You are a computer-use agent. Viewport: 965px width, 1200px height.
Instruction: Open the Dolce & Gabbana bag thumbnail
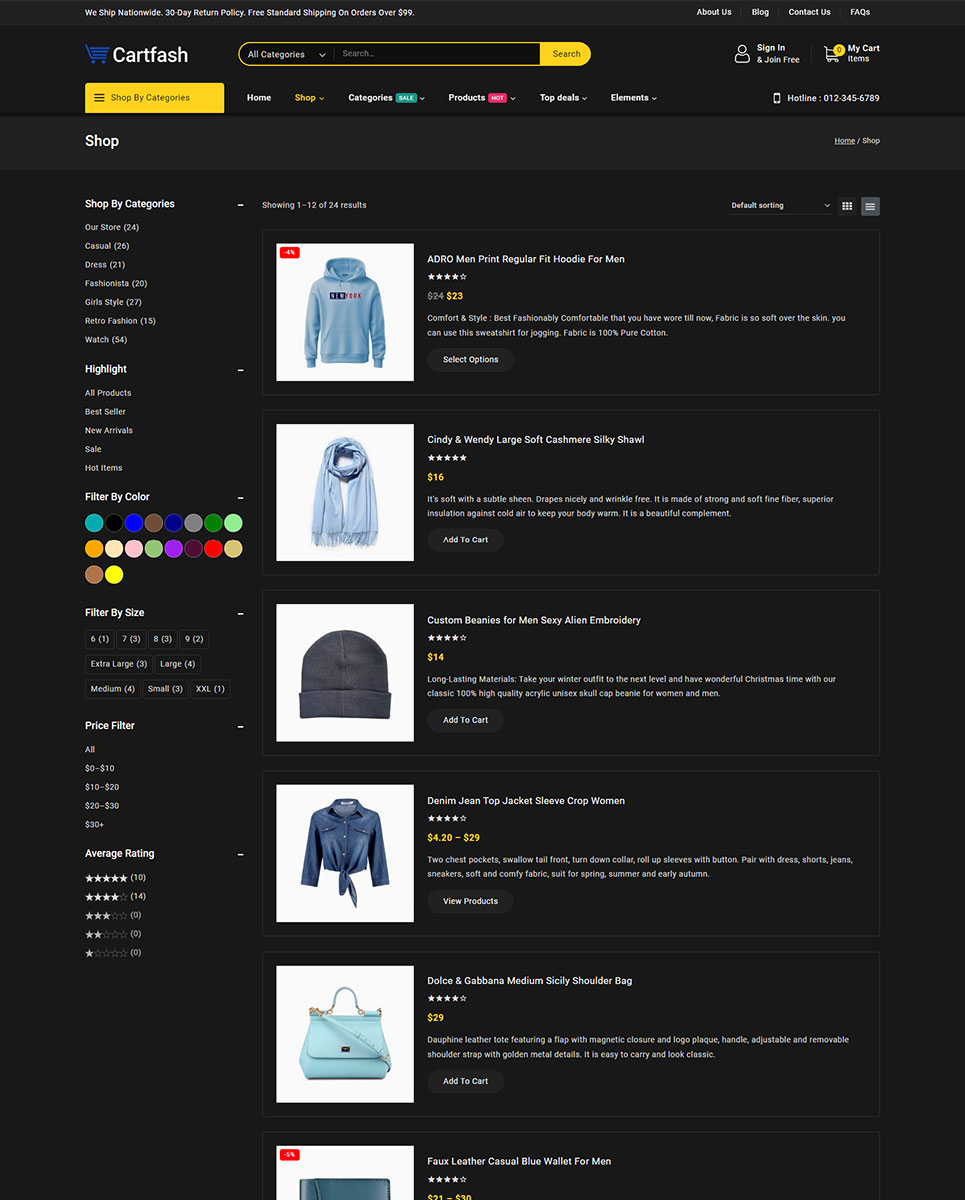[x=345, y=1034]
